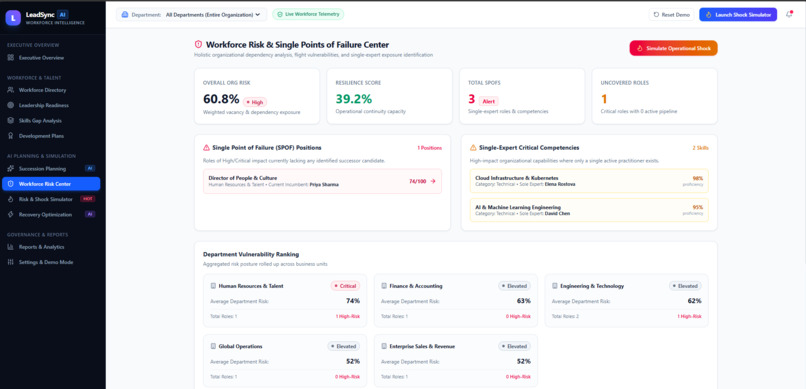806x389 pixels.
Task: Click the 60.8% overall org risk value
Action: pyautogui.click(x=221, y=99)
